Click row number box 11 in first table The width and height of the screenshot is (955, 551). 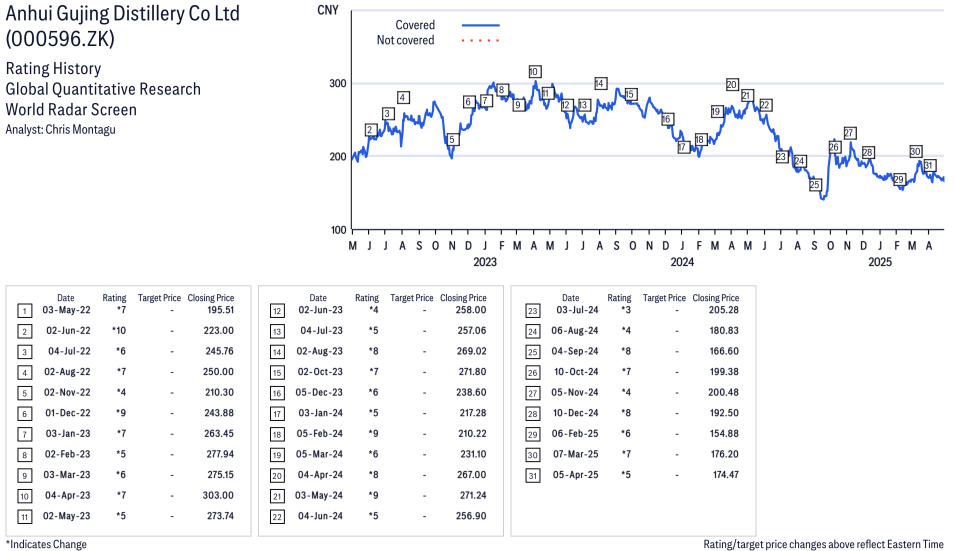24,518
